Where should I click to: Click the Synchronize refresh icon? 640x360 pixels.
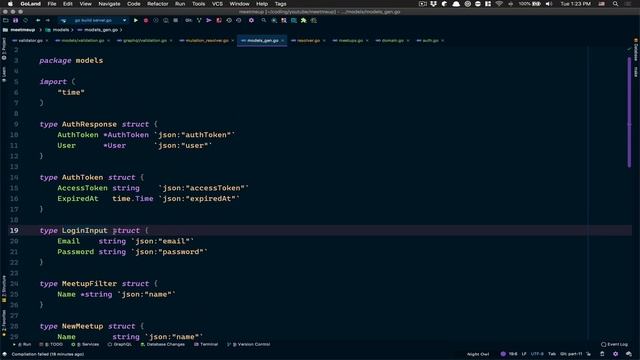(25, 20)
